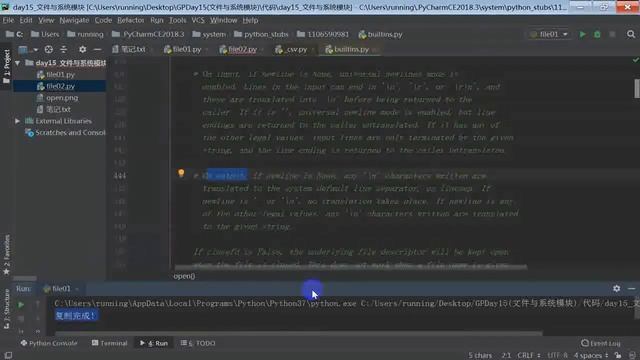Open the Edit menu
This screenshot has width=640, height=360.
(x=26, y=20)
